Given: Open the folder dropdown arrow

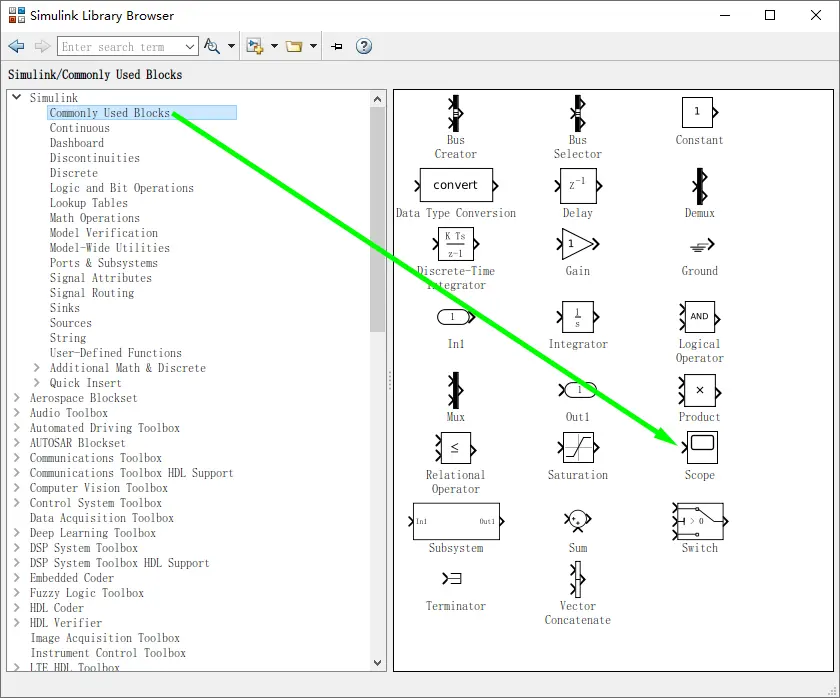Looking at the screenshot, I should [313, 47].
